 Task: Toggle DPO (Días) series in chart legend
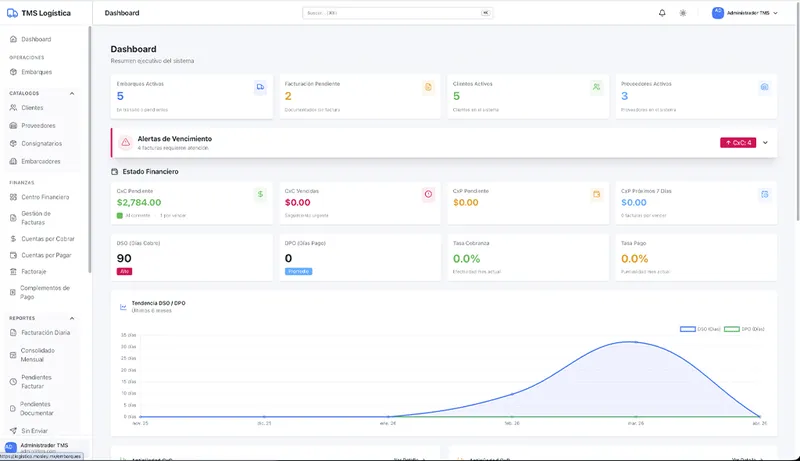coord(745,328)
